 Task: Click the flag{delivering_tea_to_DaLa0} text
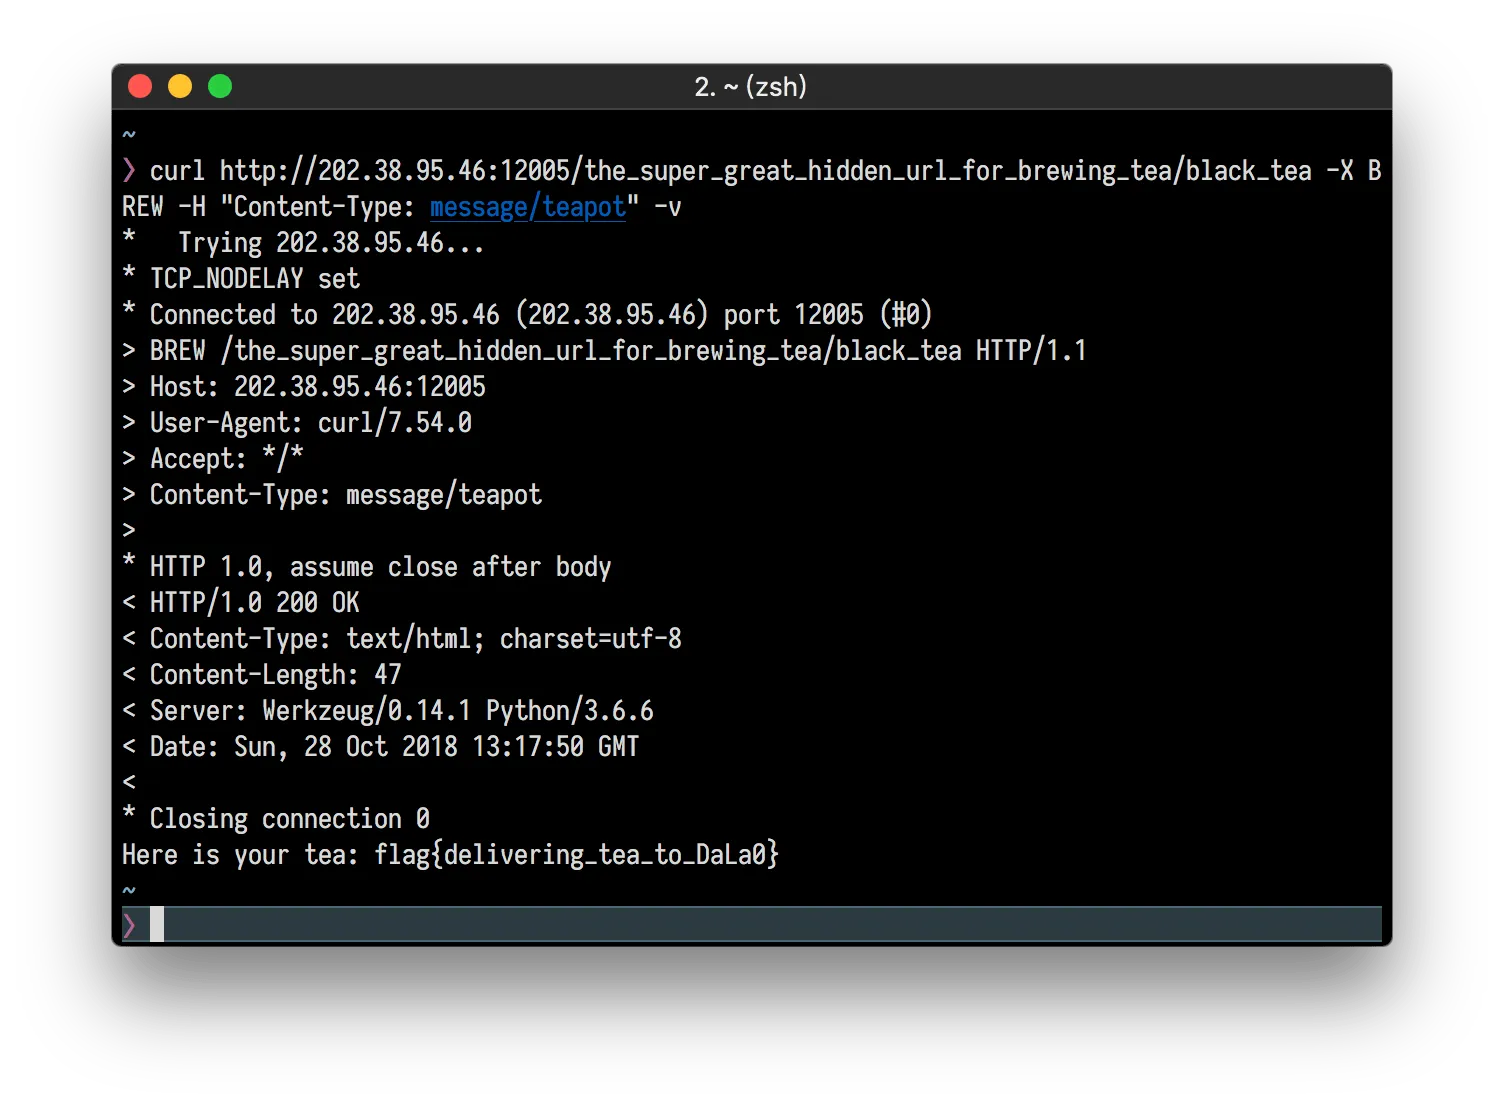point(576,855)
